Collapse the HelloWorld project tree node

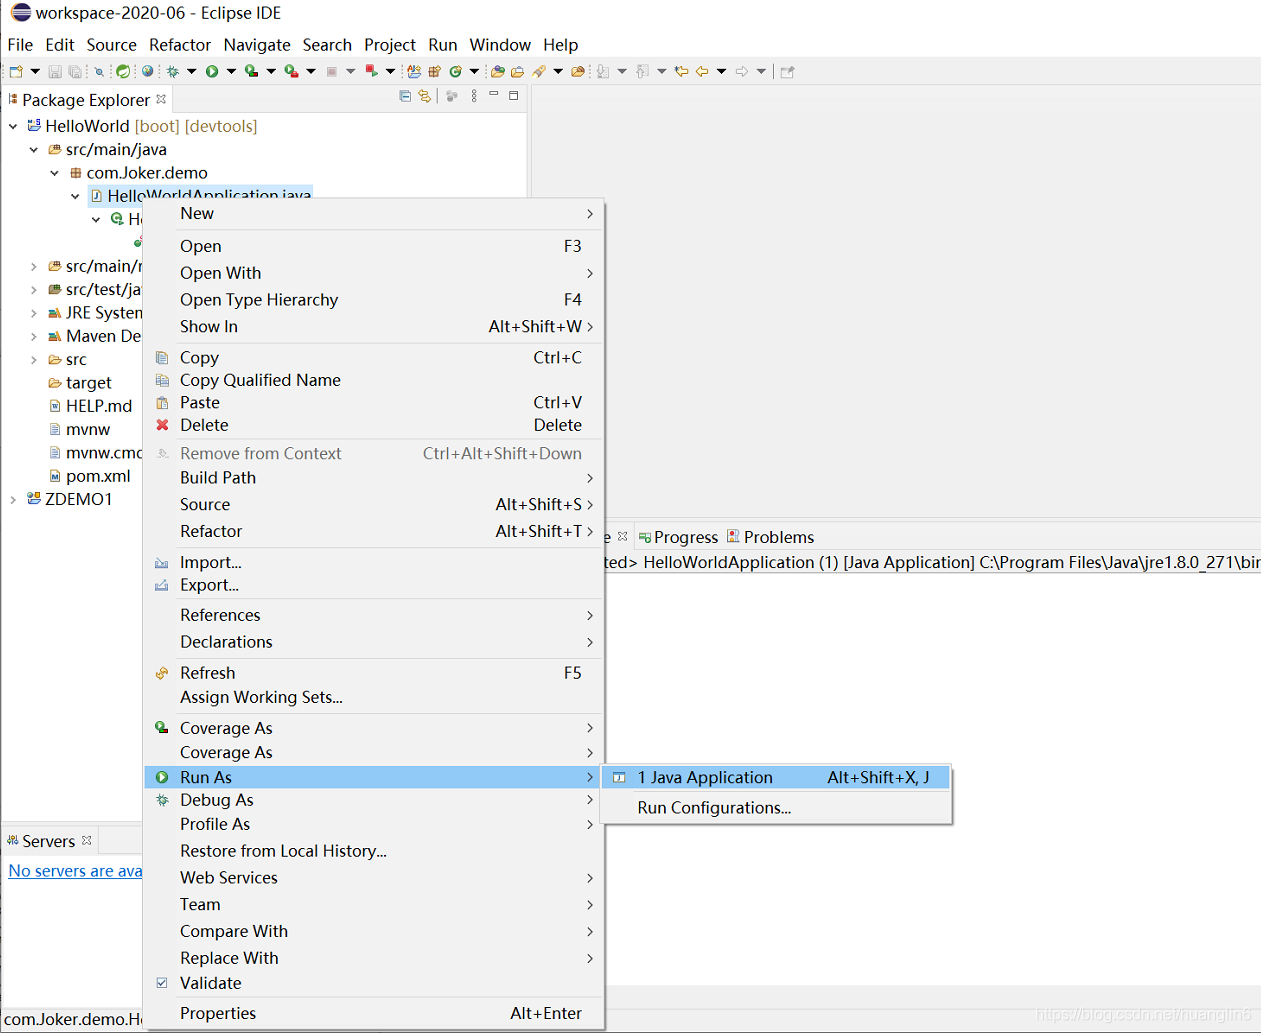pos(13,126)
